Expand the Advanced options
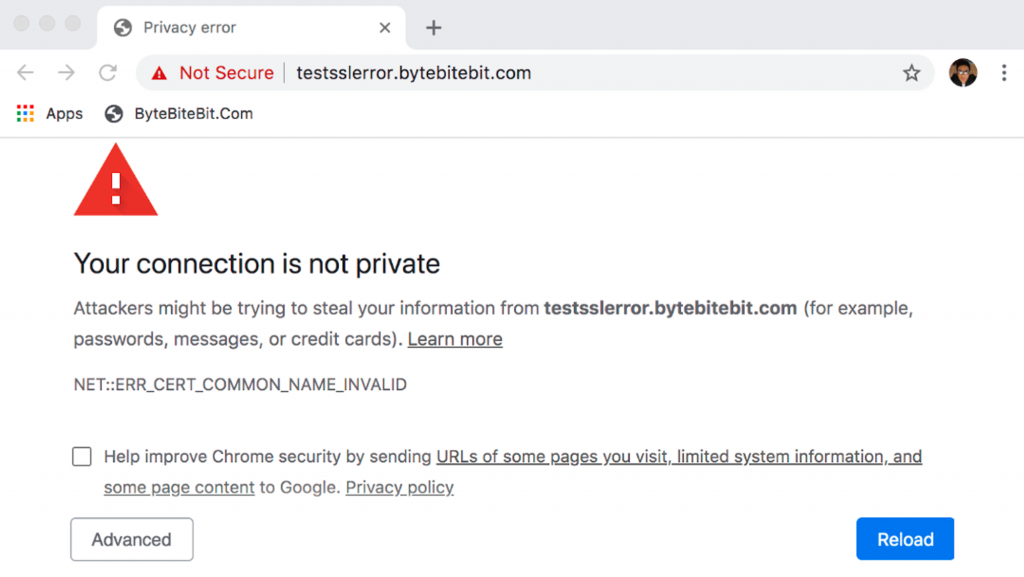 tap(132, 539)
